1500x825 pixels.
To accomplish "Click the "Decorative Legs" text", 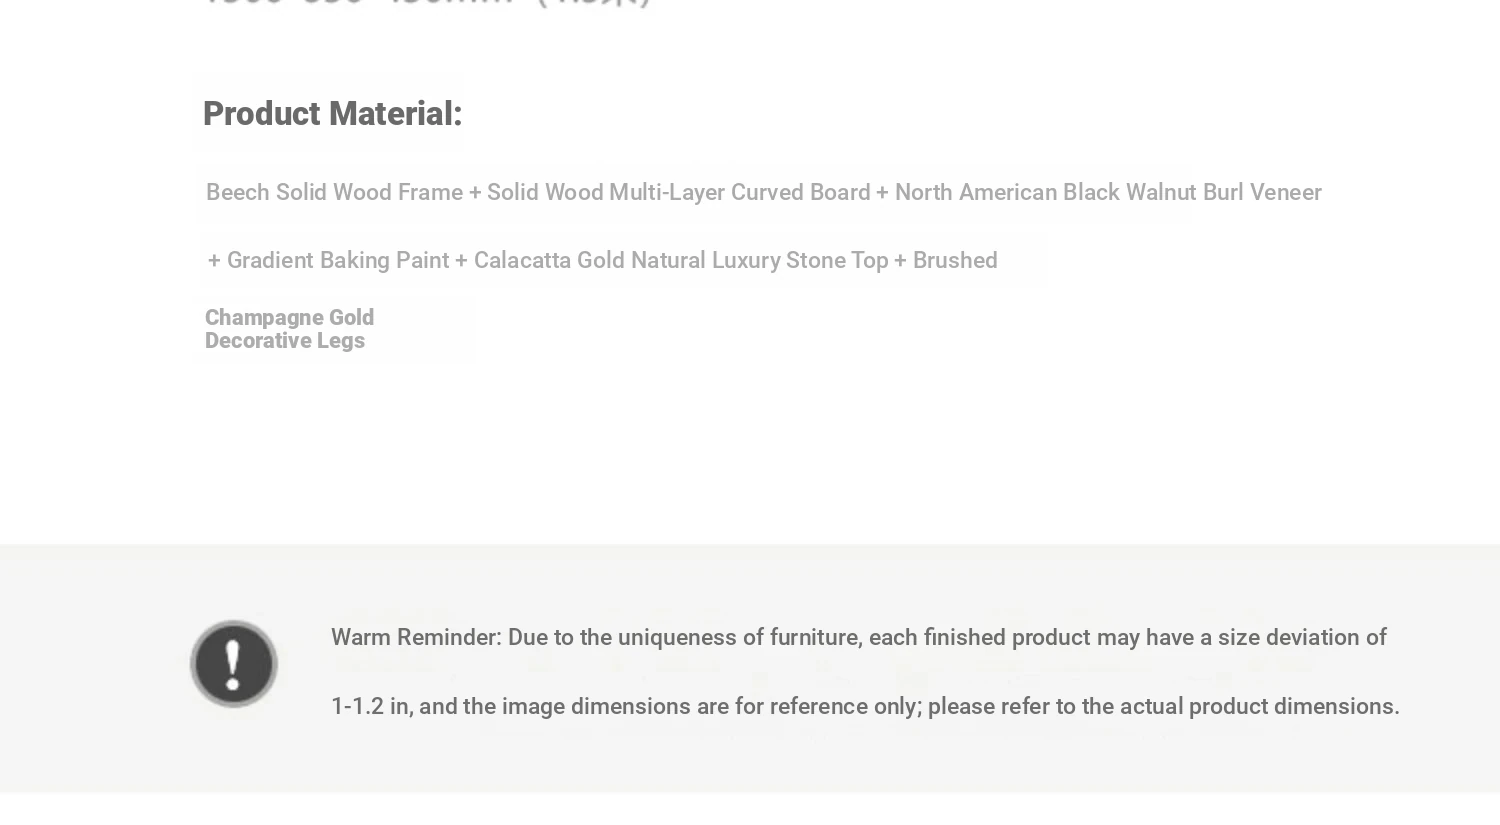I will pyautogui.click(x=285, y=340).
